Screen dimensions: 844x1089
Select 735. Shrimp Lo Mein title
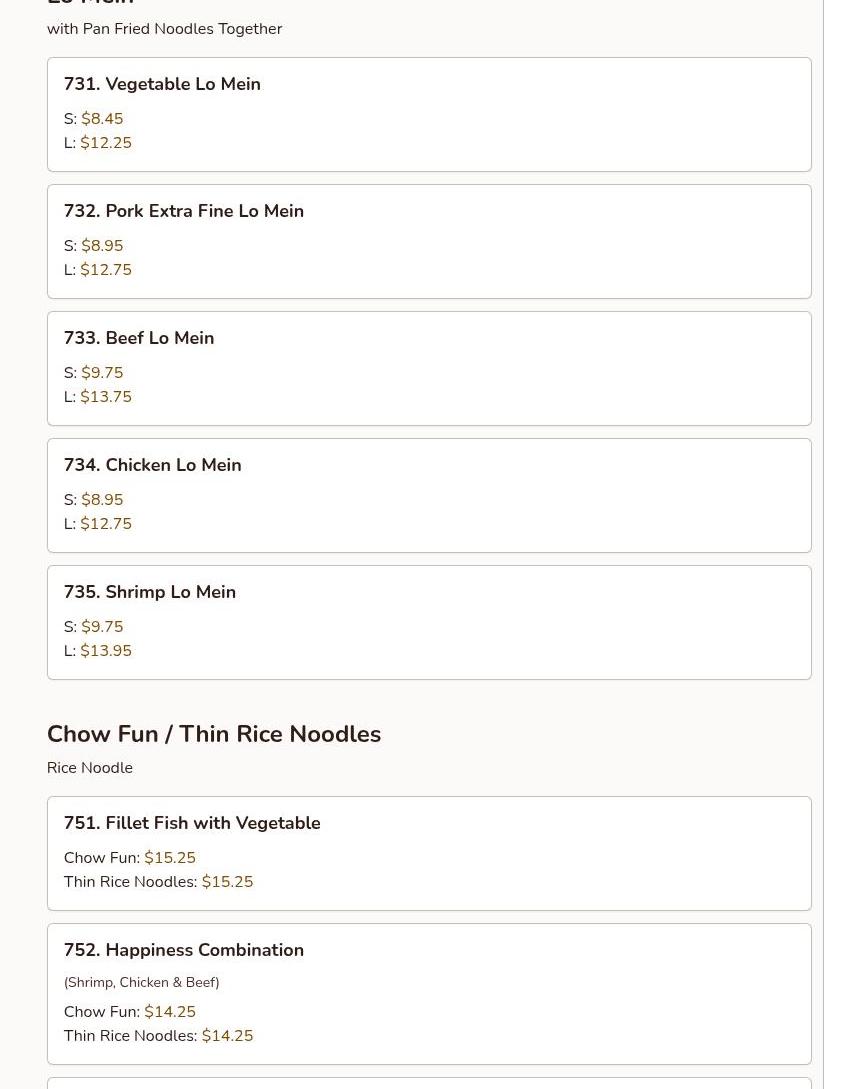click(150, 592)
